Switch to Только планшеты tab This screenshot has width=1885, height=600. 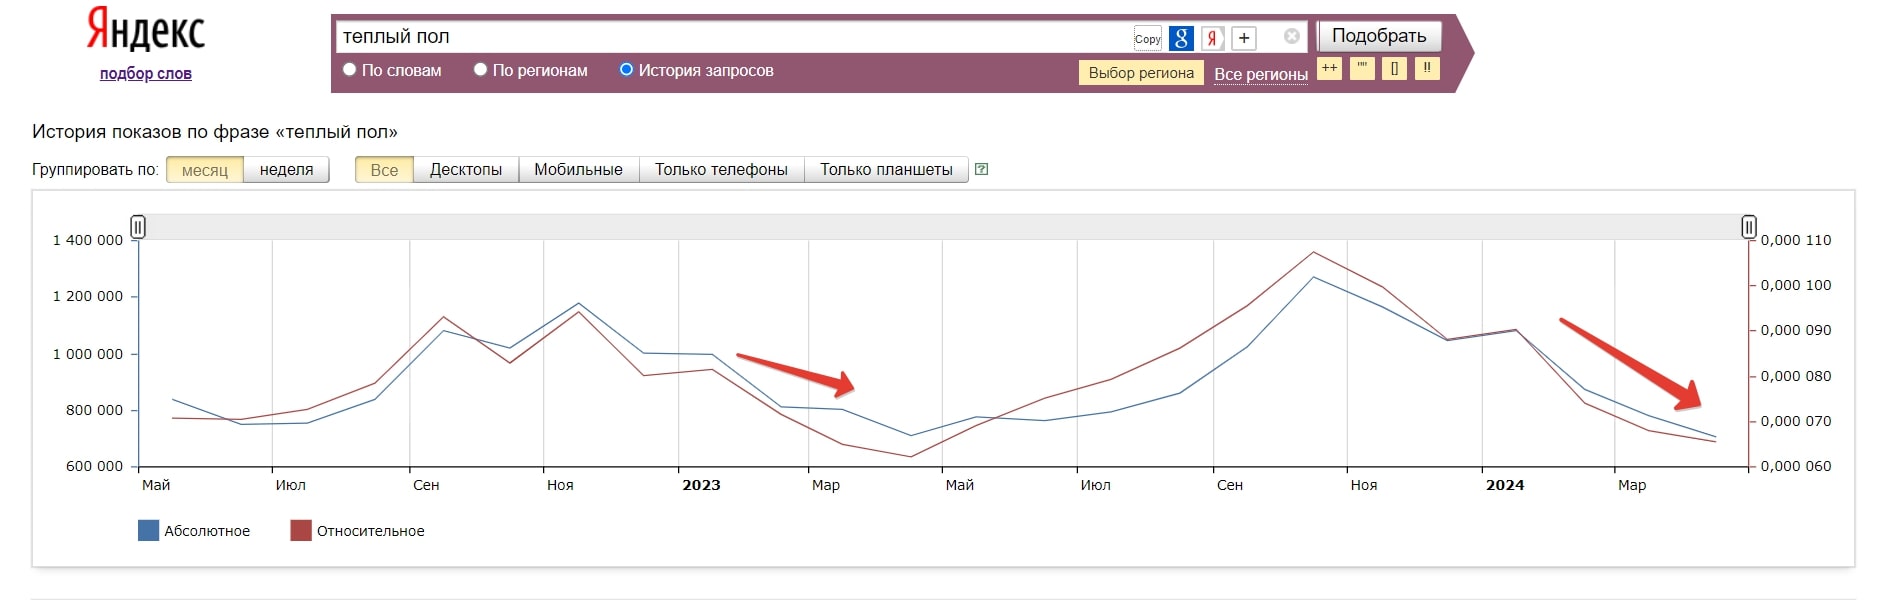point(886,170)
